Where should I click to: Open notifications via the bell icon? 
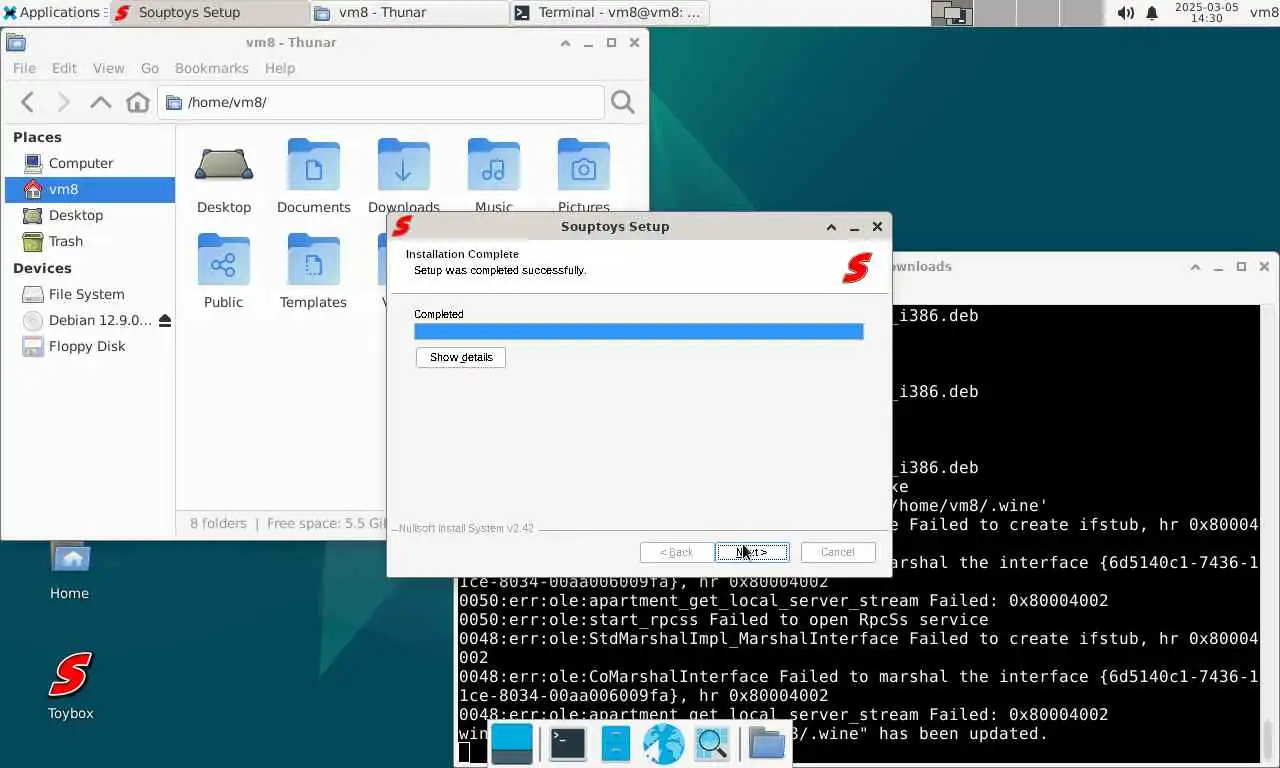1152,13
